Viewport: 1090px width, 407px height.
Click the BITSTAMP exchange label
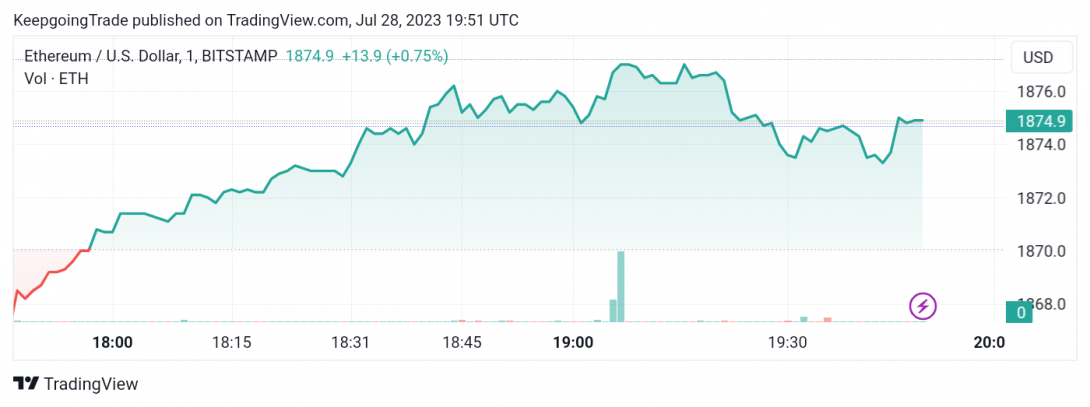(x=238, y=57)
